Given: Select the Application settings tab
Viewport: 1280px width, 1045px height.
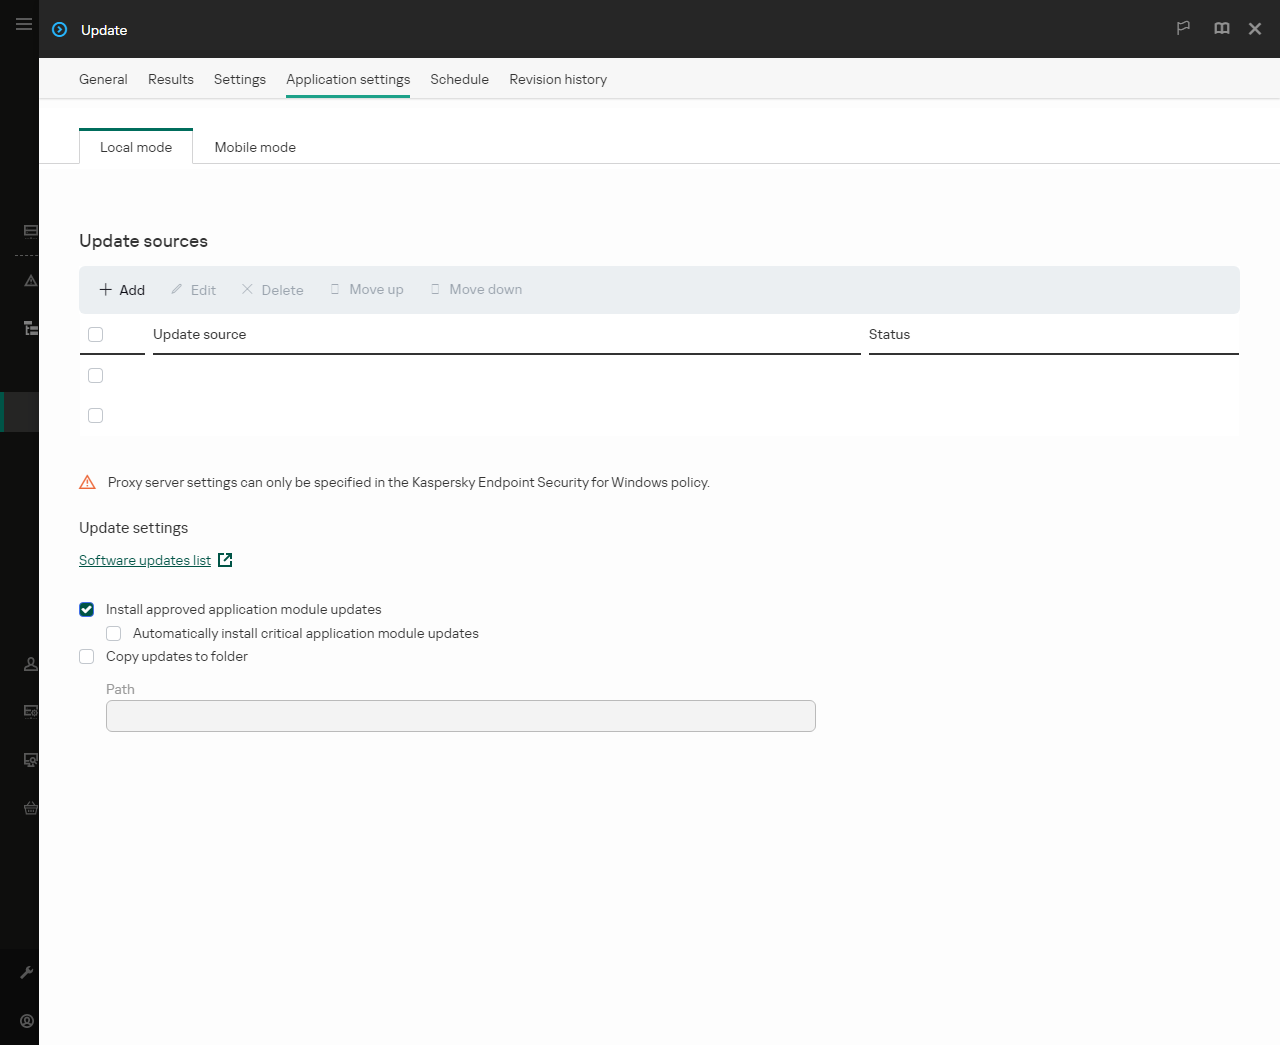Looking at the screenshot, I should click(348, 79).
